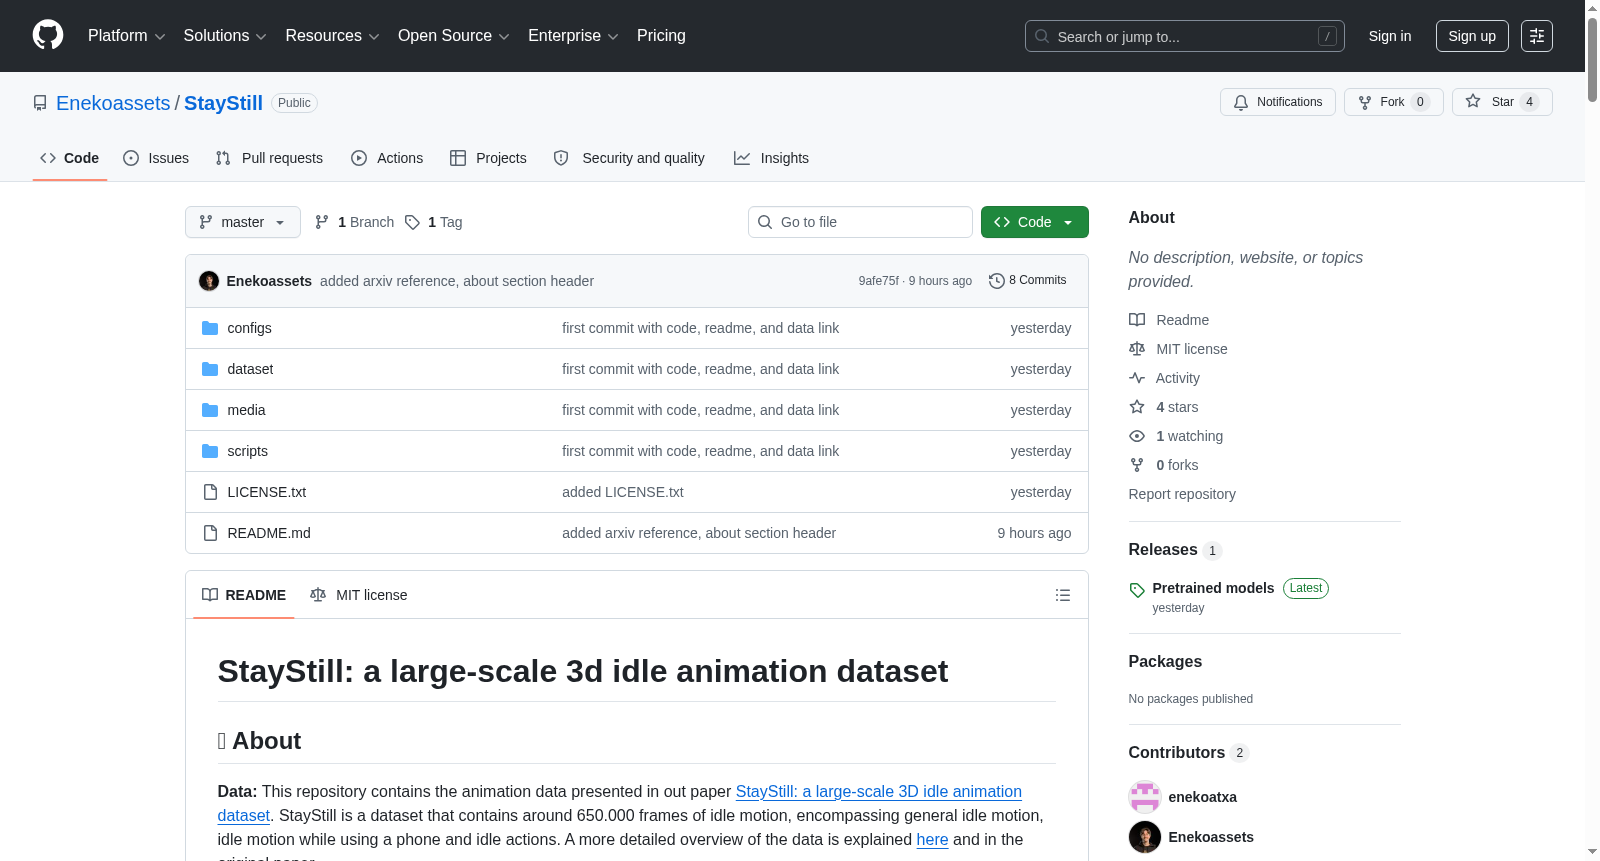
Task: Go to the Pricing page
Action: pyautogui.click(x=661, y=36)
